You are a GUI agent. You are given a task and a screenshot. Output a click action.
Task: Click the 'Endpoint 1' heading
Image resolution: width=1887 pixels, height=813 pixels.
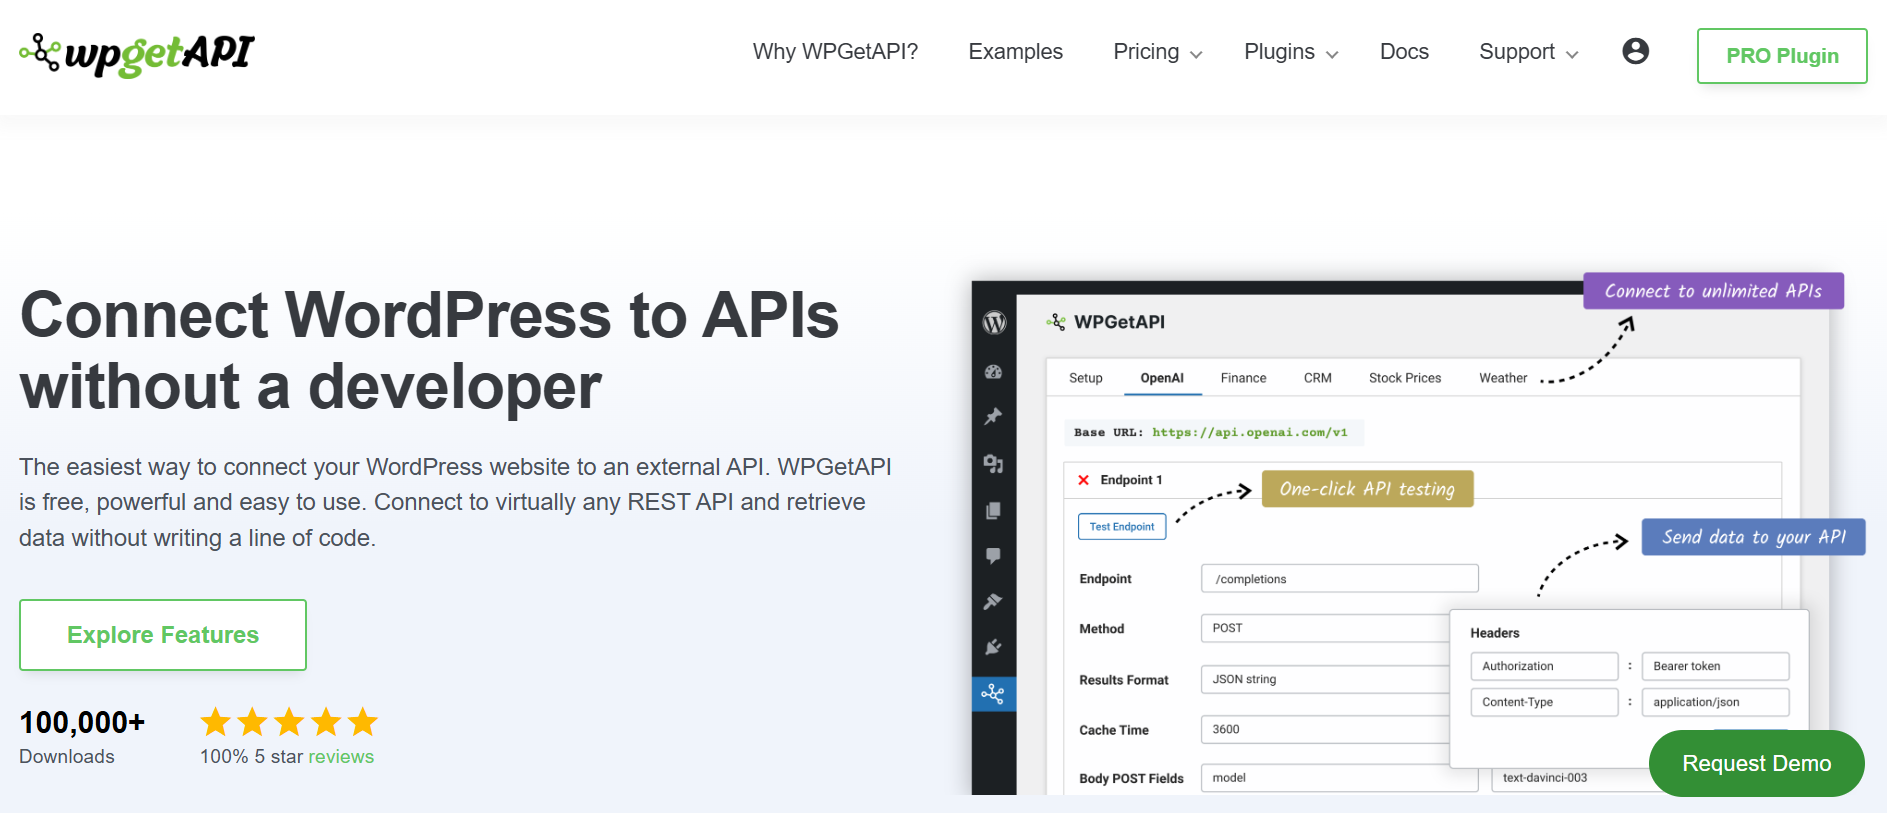coord(1131,480)
